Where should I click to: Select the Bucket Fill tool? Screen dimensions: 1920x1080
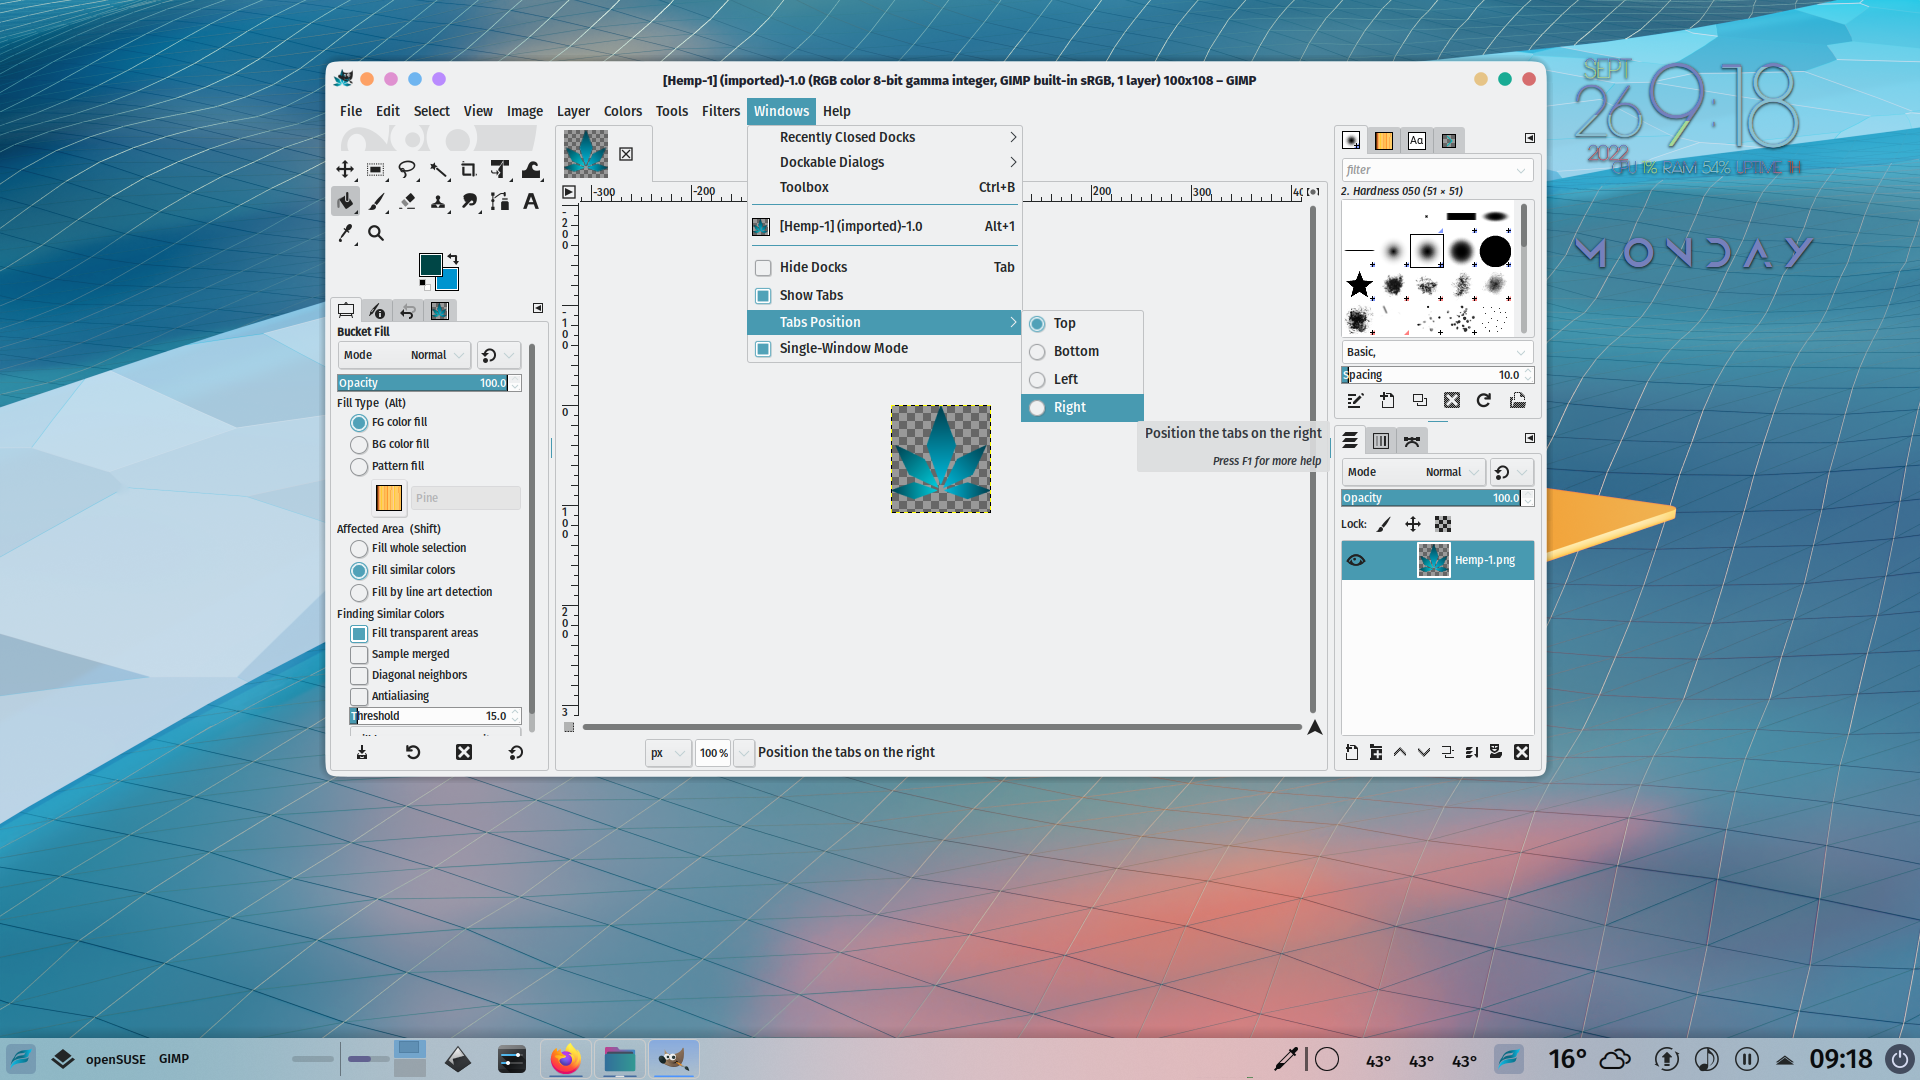pos(345,201)
